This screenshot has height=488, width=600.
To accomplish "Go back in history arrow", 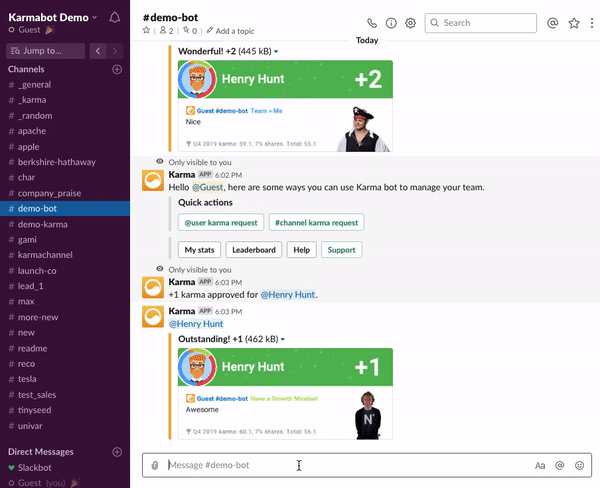I will 98,51.
